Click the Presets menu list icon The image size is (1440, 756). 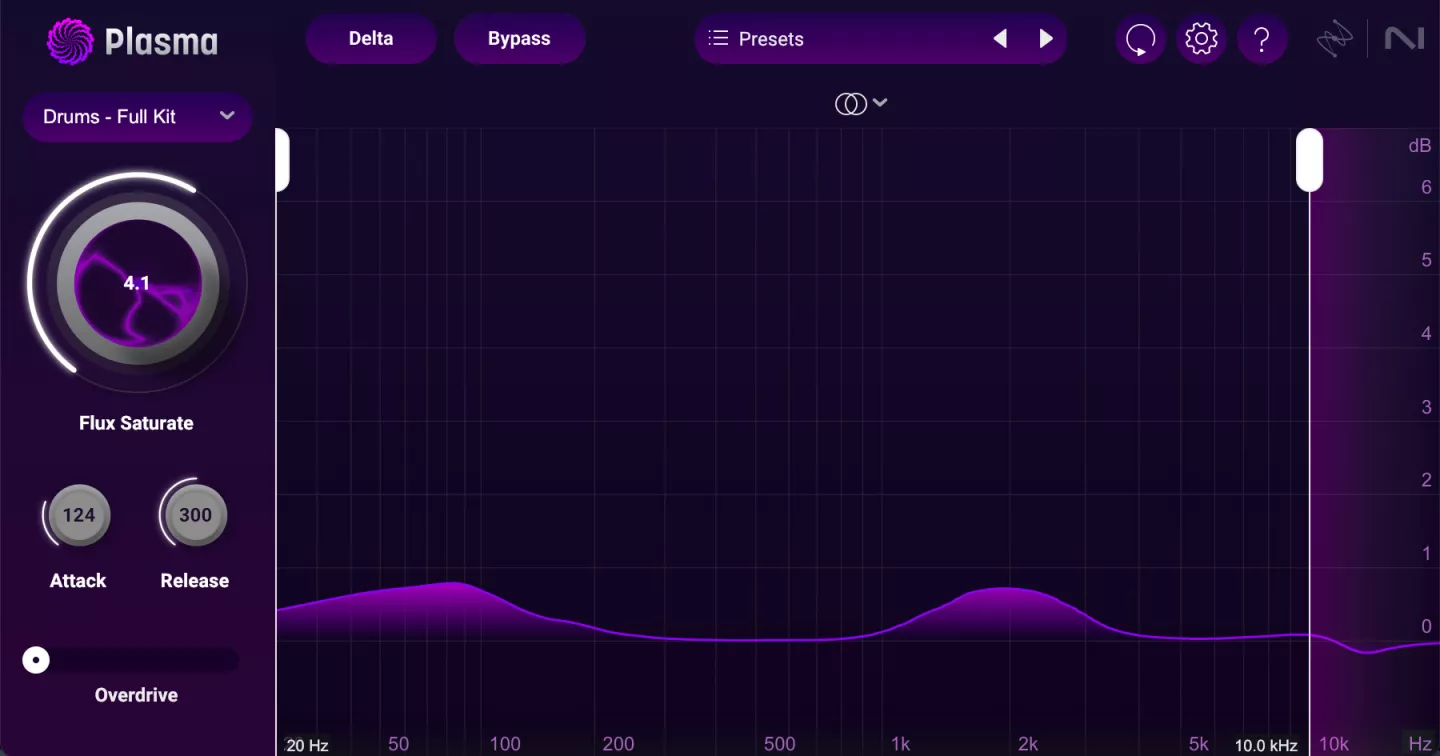click(x=718, y=39)
